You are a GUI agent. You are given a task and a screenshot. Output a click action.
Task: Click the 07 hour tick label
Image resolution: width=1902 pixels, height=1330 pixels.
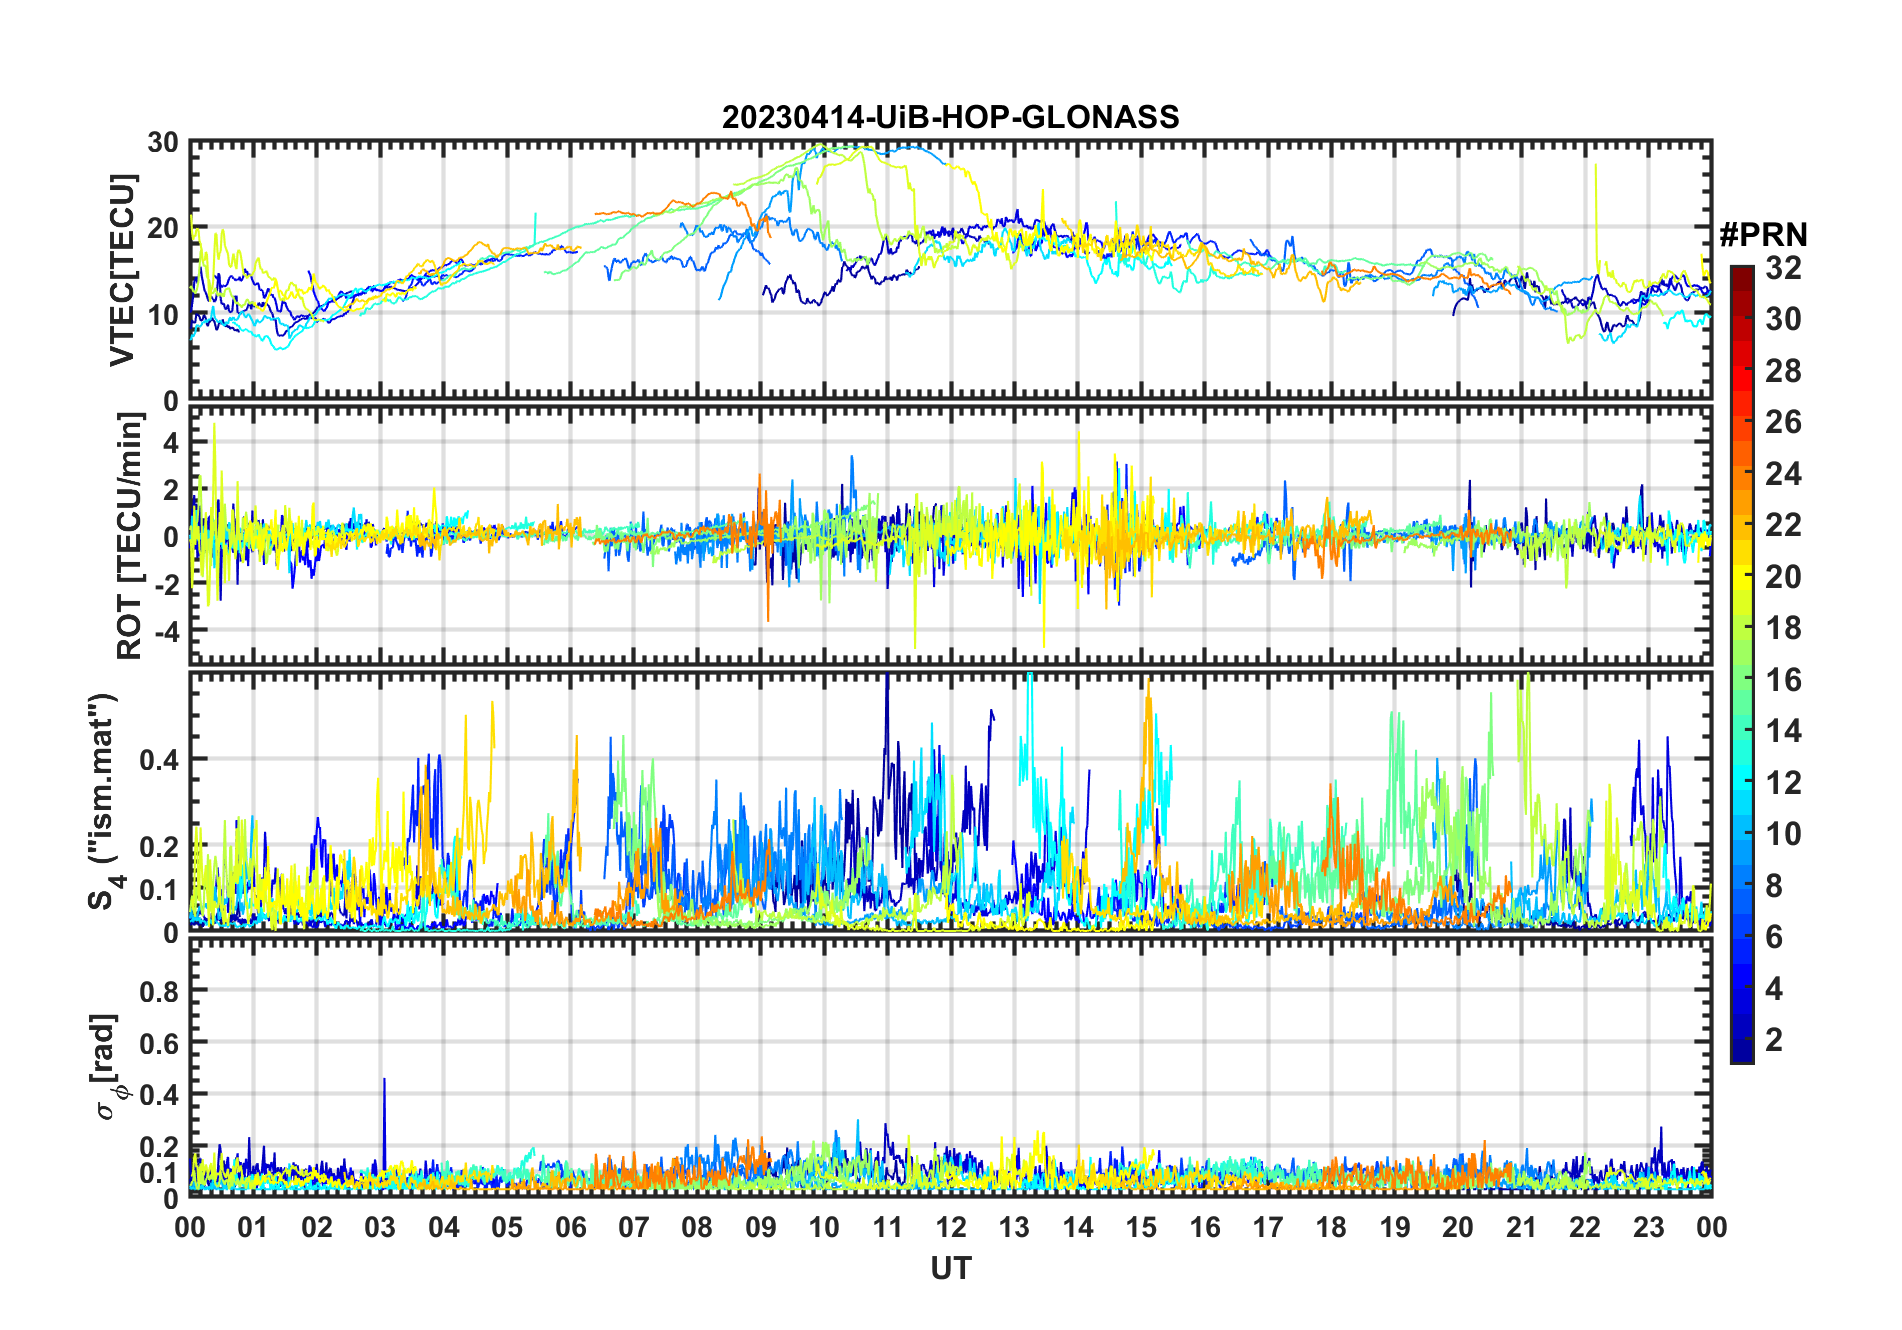(634, 1227)
